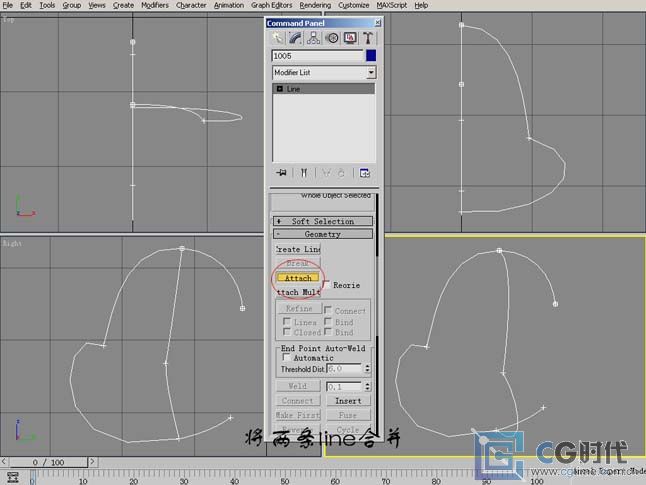
Task: Open the Customize menu
Action: coord(353,5)
